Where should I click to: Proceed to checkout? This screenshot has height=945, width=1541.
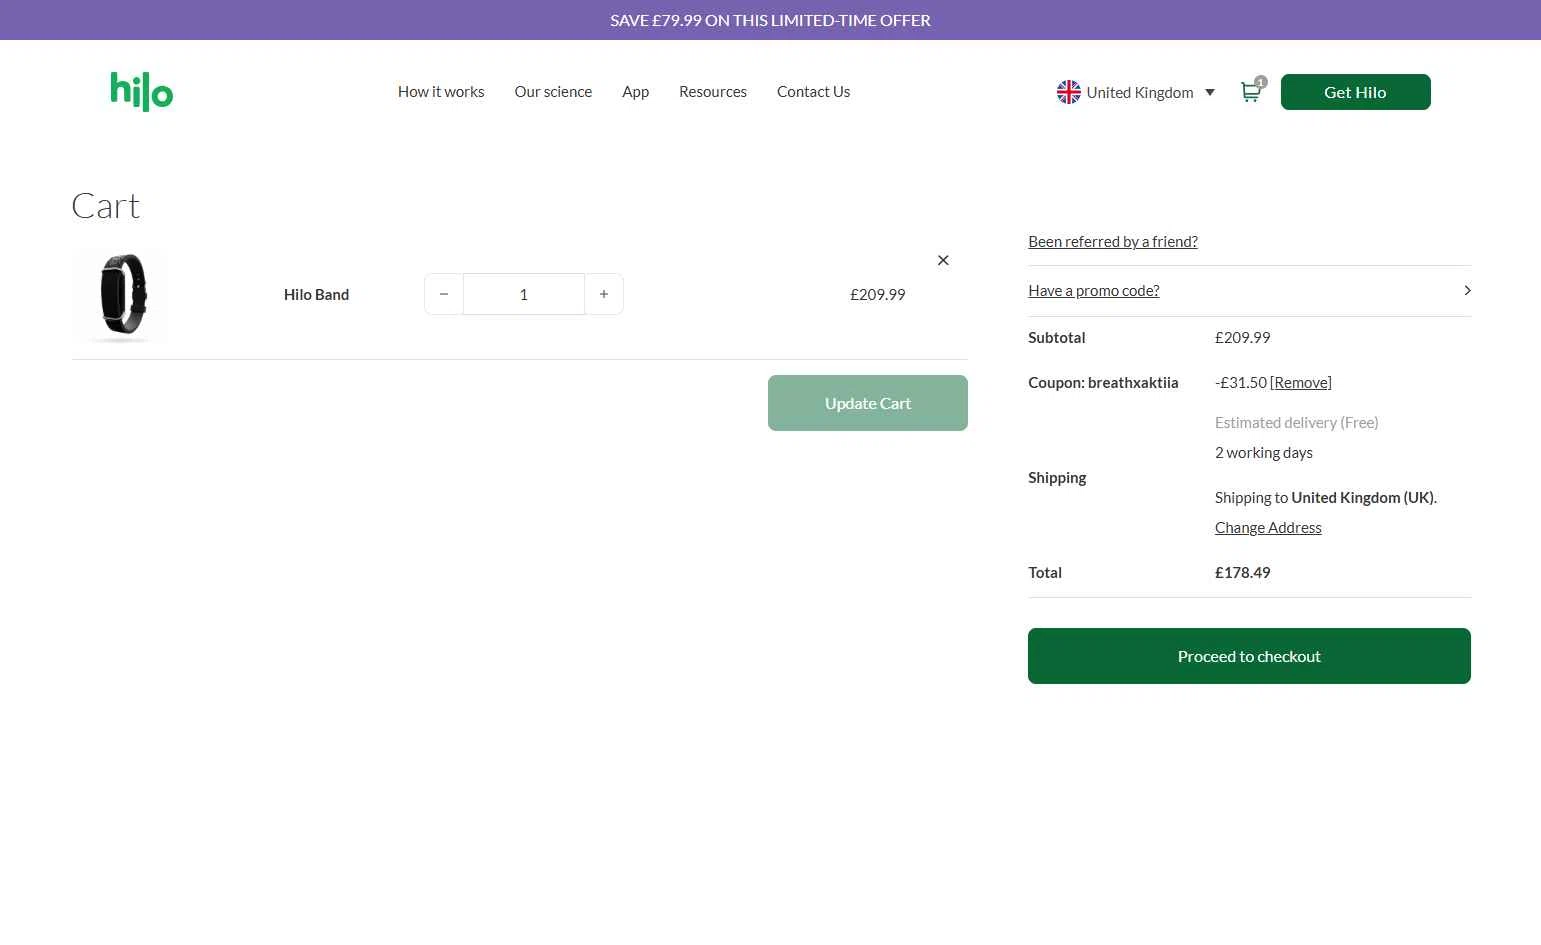point(1249,656)
